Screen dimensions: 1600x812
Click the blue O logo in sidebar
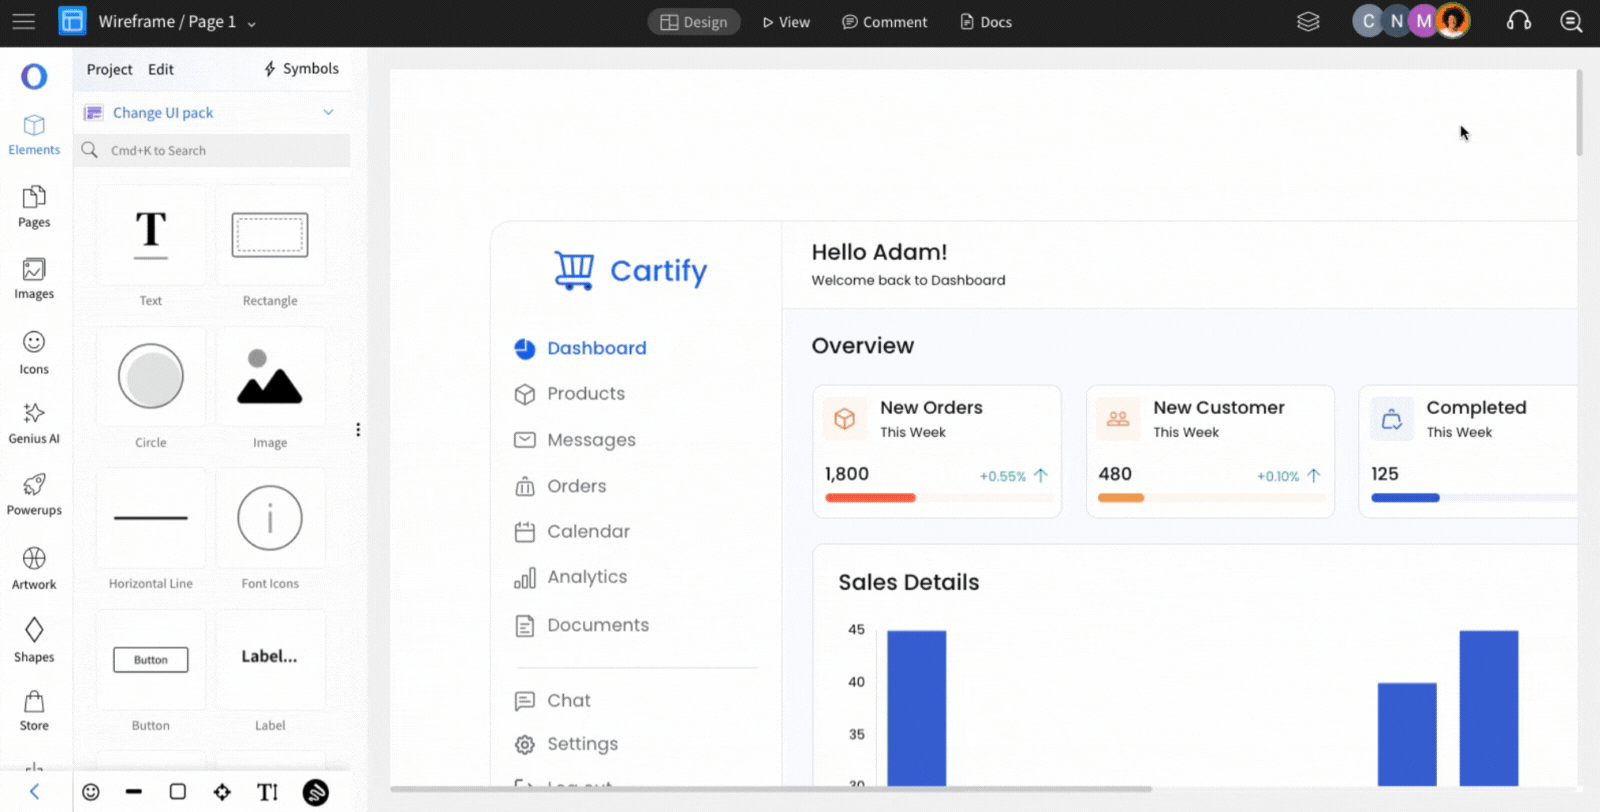click(x=34, y=76)
